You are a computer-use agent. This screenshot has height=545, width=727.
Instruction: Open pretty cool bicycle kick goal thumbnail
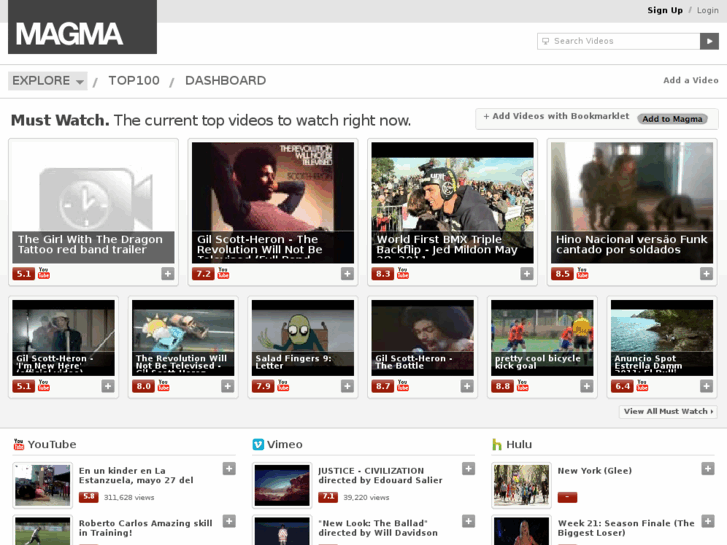tap(542, 338)
